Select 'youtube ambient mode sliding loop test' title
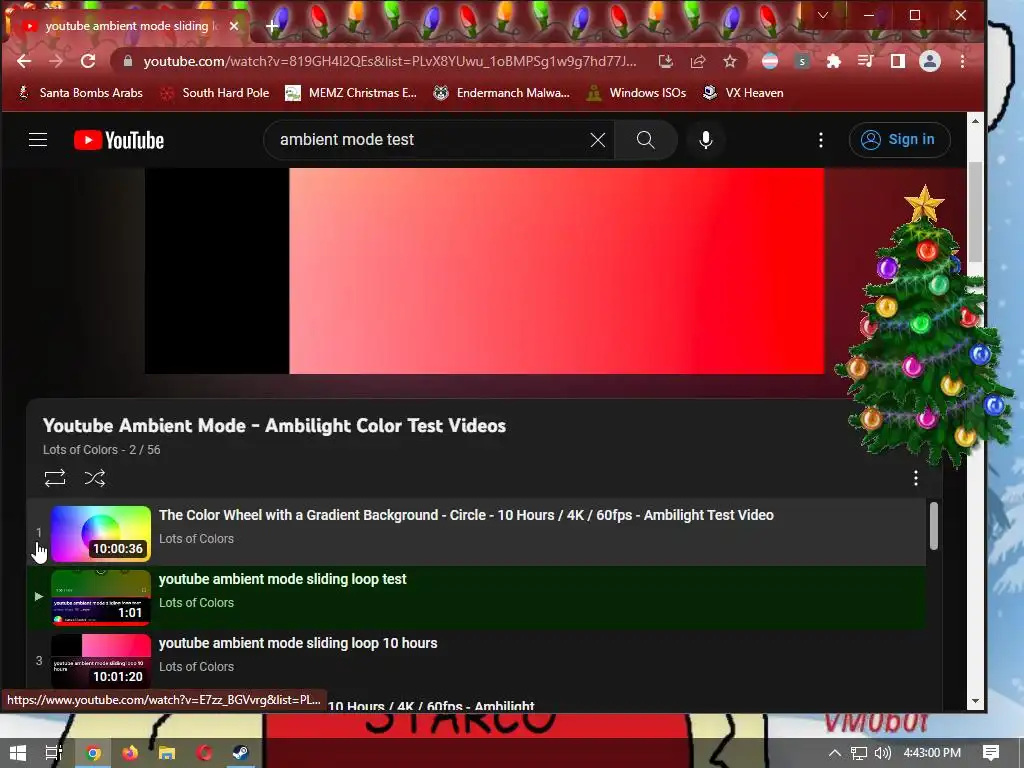This screenshot has width=1024, height=768. pyautogui.click(x=283, y=579)
